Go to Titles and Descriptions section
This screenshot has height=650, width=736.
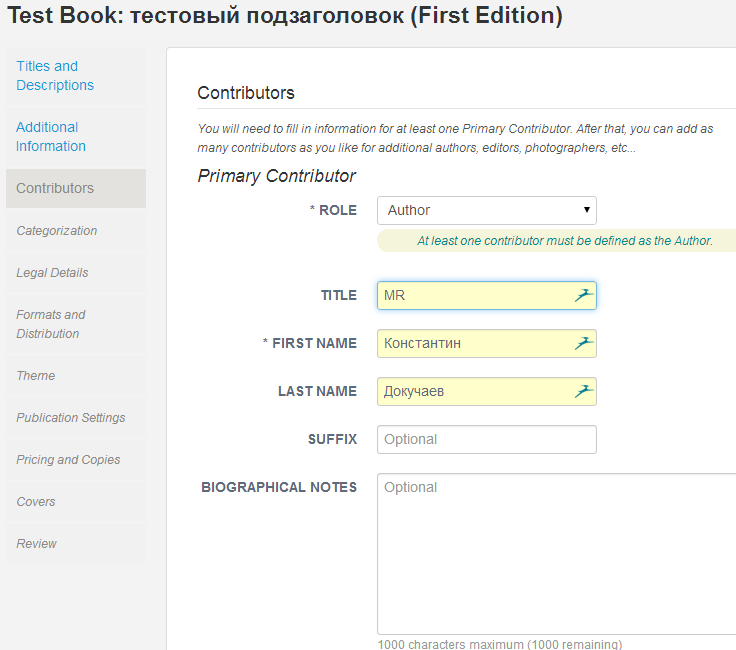(76, 76)
